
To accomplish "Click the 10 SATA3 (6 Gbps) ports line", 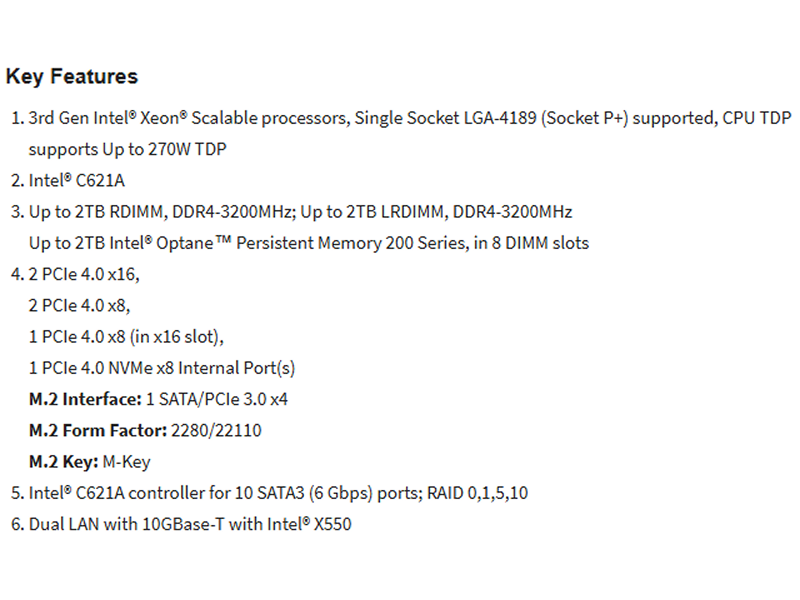I will pos(278,493).
